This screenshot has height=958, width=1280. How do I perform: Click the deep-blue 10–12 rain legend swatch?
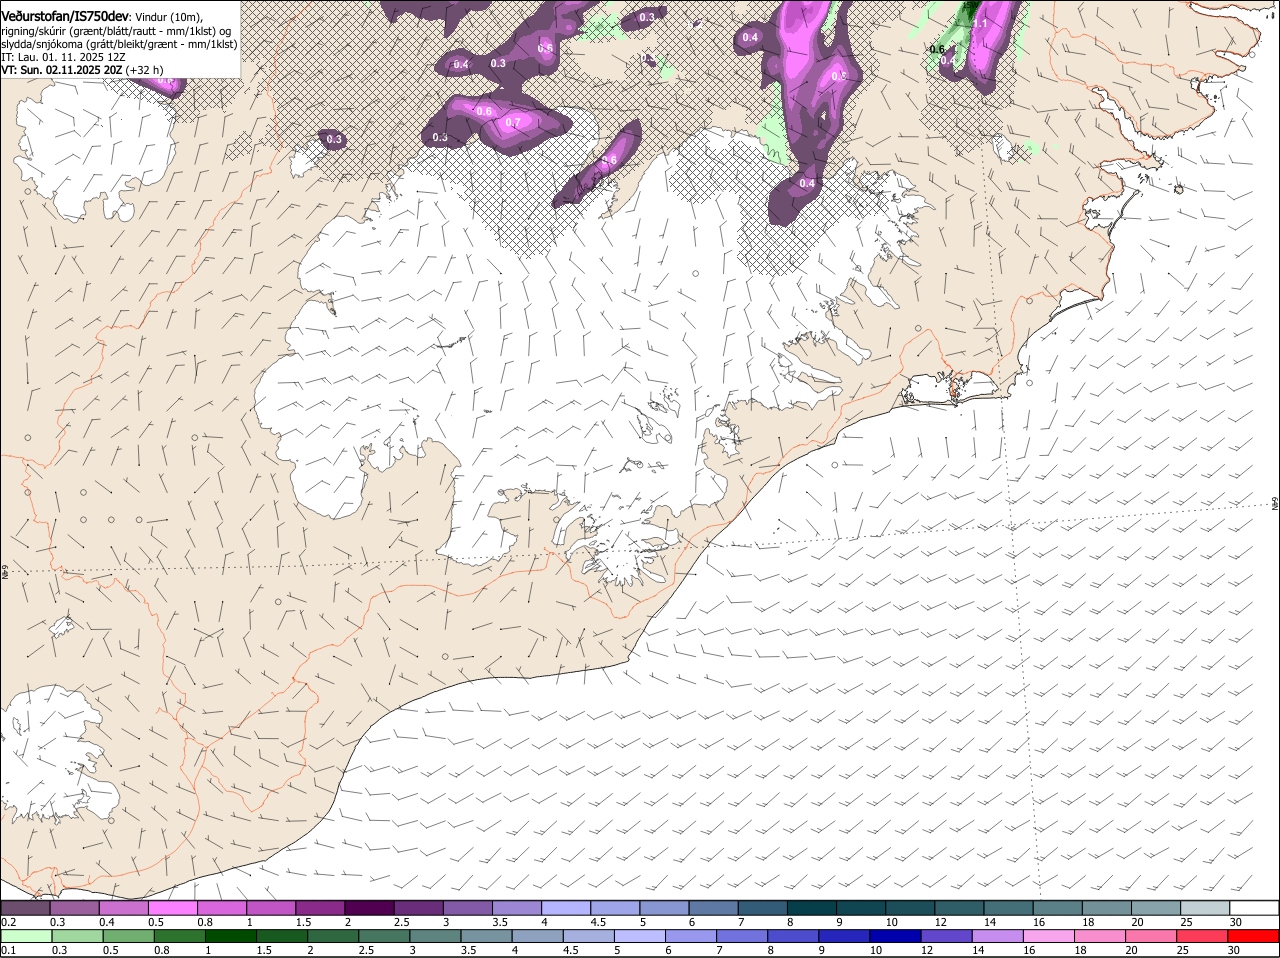coord(896,936)
